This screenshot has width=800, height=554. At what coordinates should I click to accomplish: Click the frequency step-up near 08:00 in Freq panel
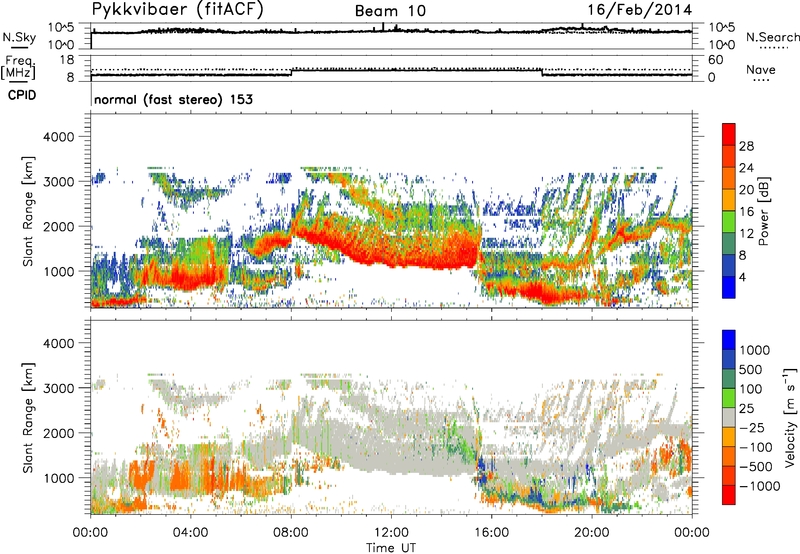click(x=291, y=72)
